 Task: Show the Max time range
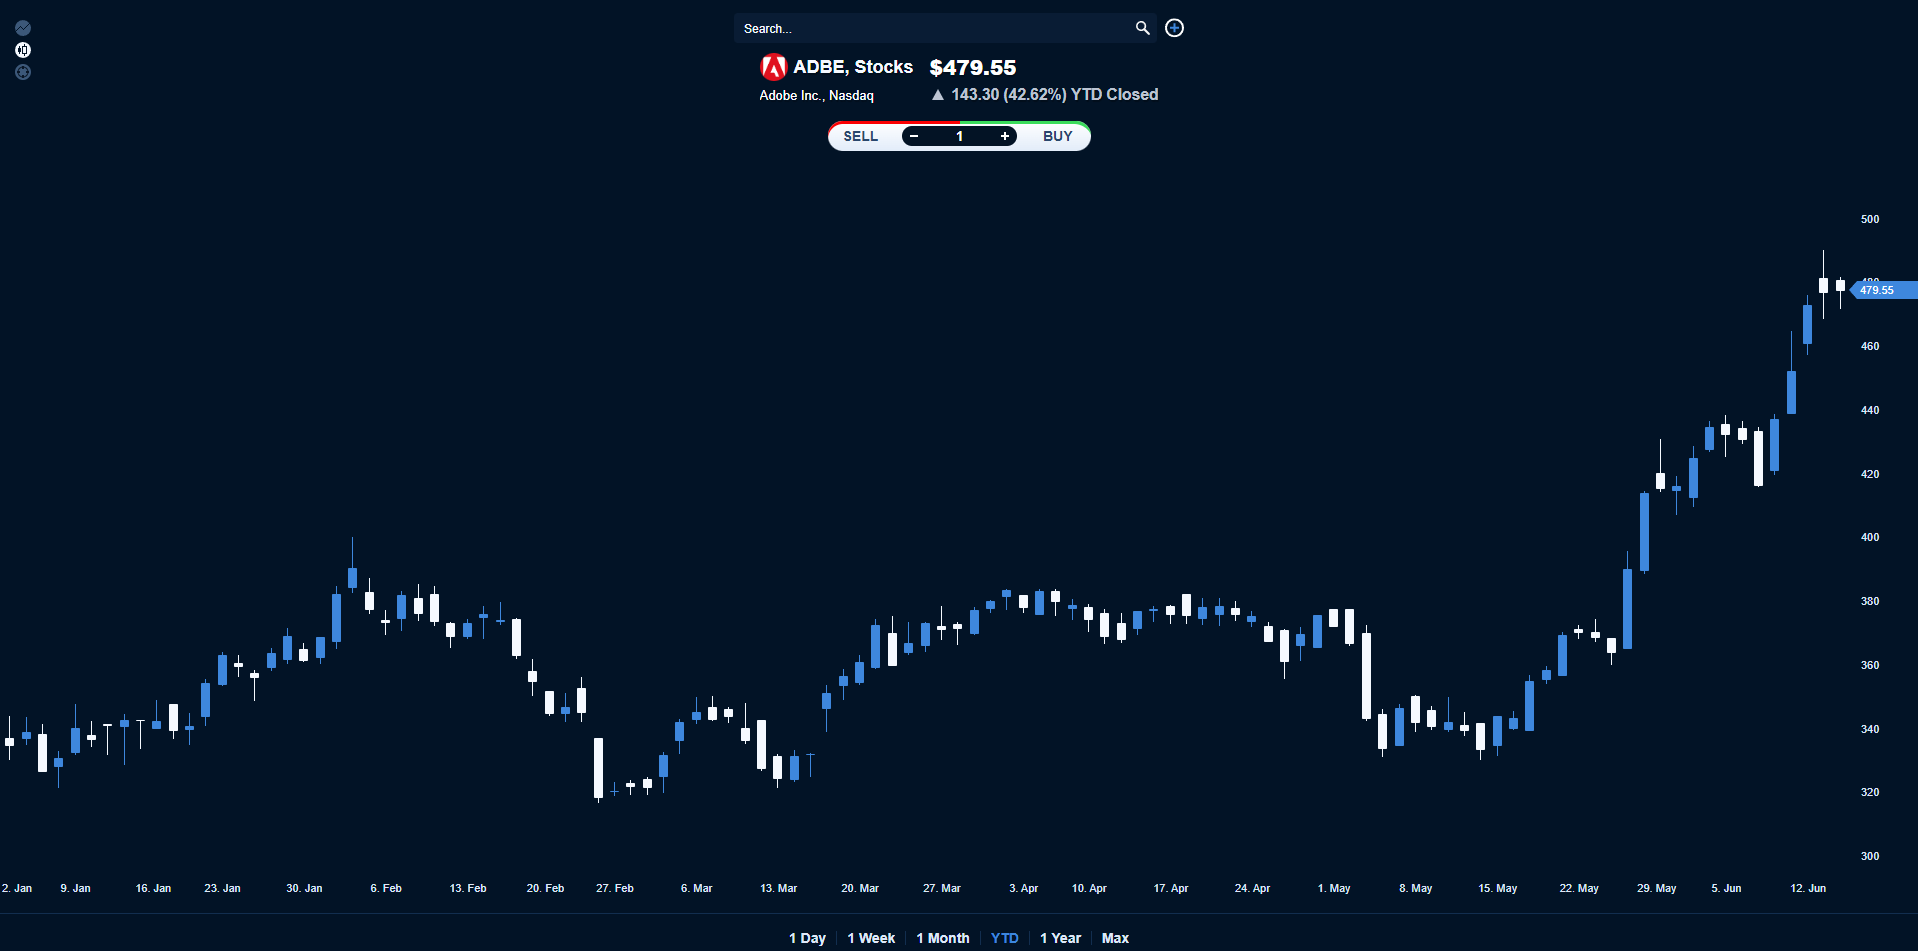pos(1115,938)
